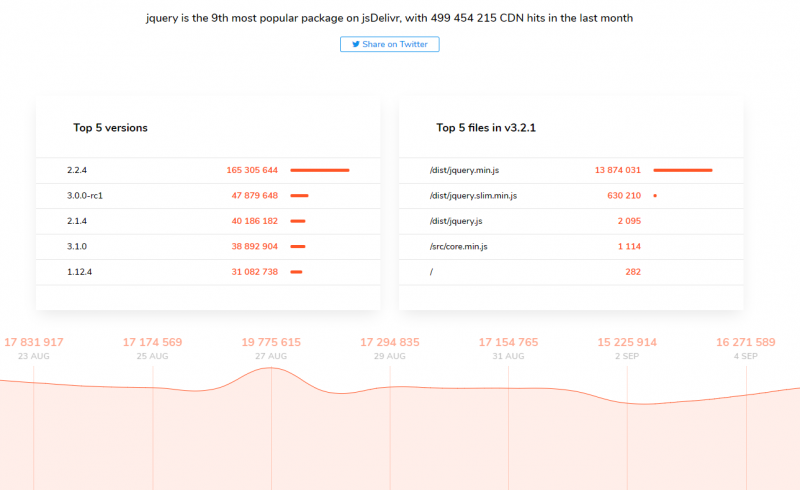The width and height of the screenshot is (800, 490).
Task: Click file hit count 2 095
Action: click(629, 221)
